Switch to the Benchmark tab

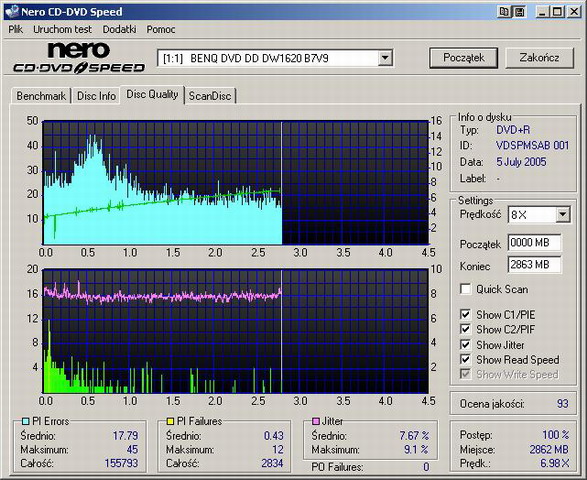[41, 96]
